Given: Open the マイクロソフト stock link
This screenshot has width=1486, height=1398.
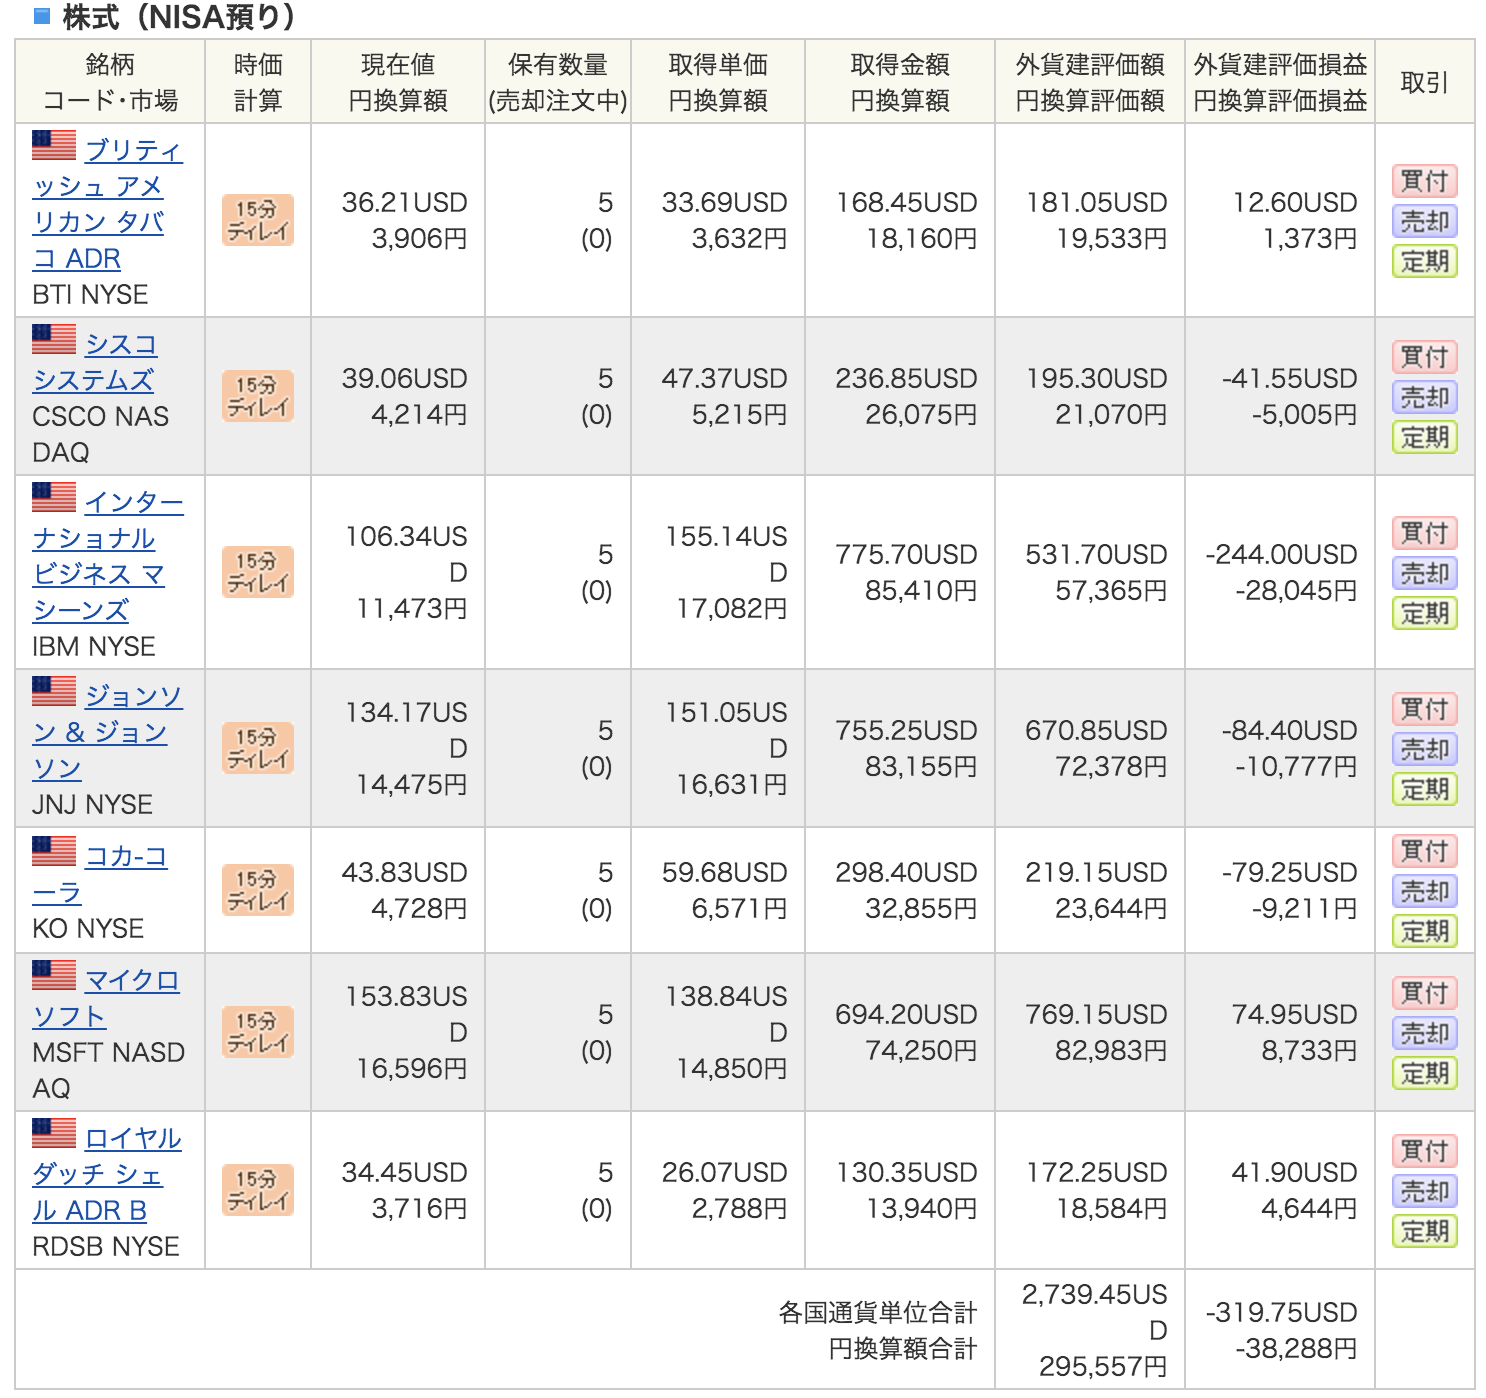Looking at the screenshot, I should [106, 999].
